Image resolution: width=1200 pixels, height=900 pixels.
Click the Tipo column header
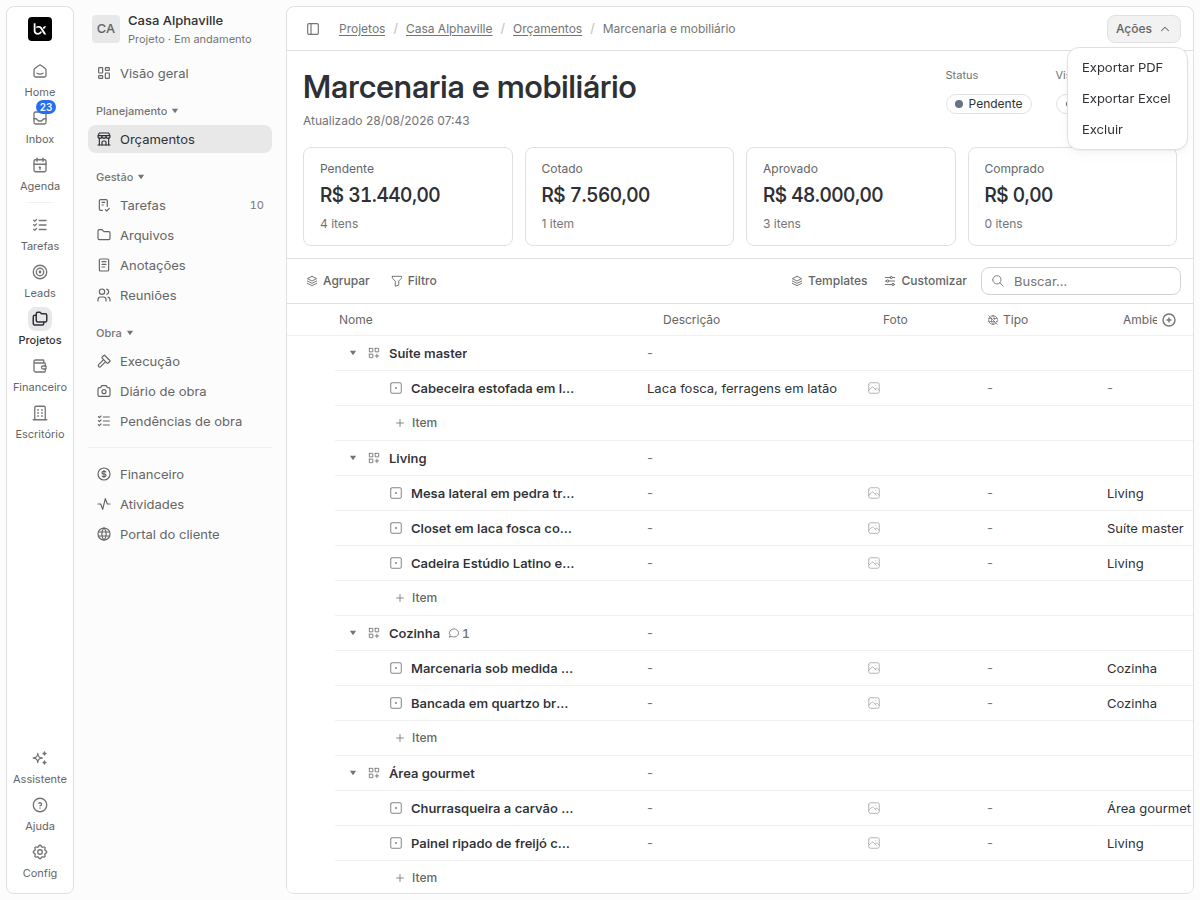click(x=1007, y=320)
